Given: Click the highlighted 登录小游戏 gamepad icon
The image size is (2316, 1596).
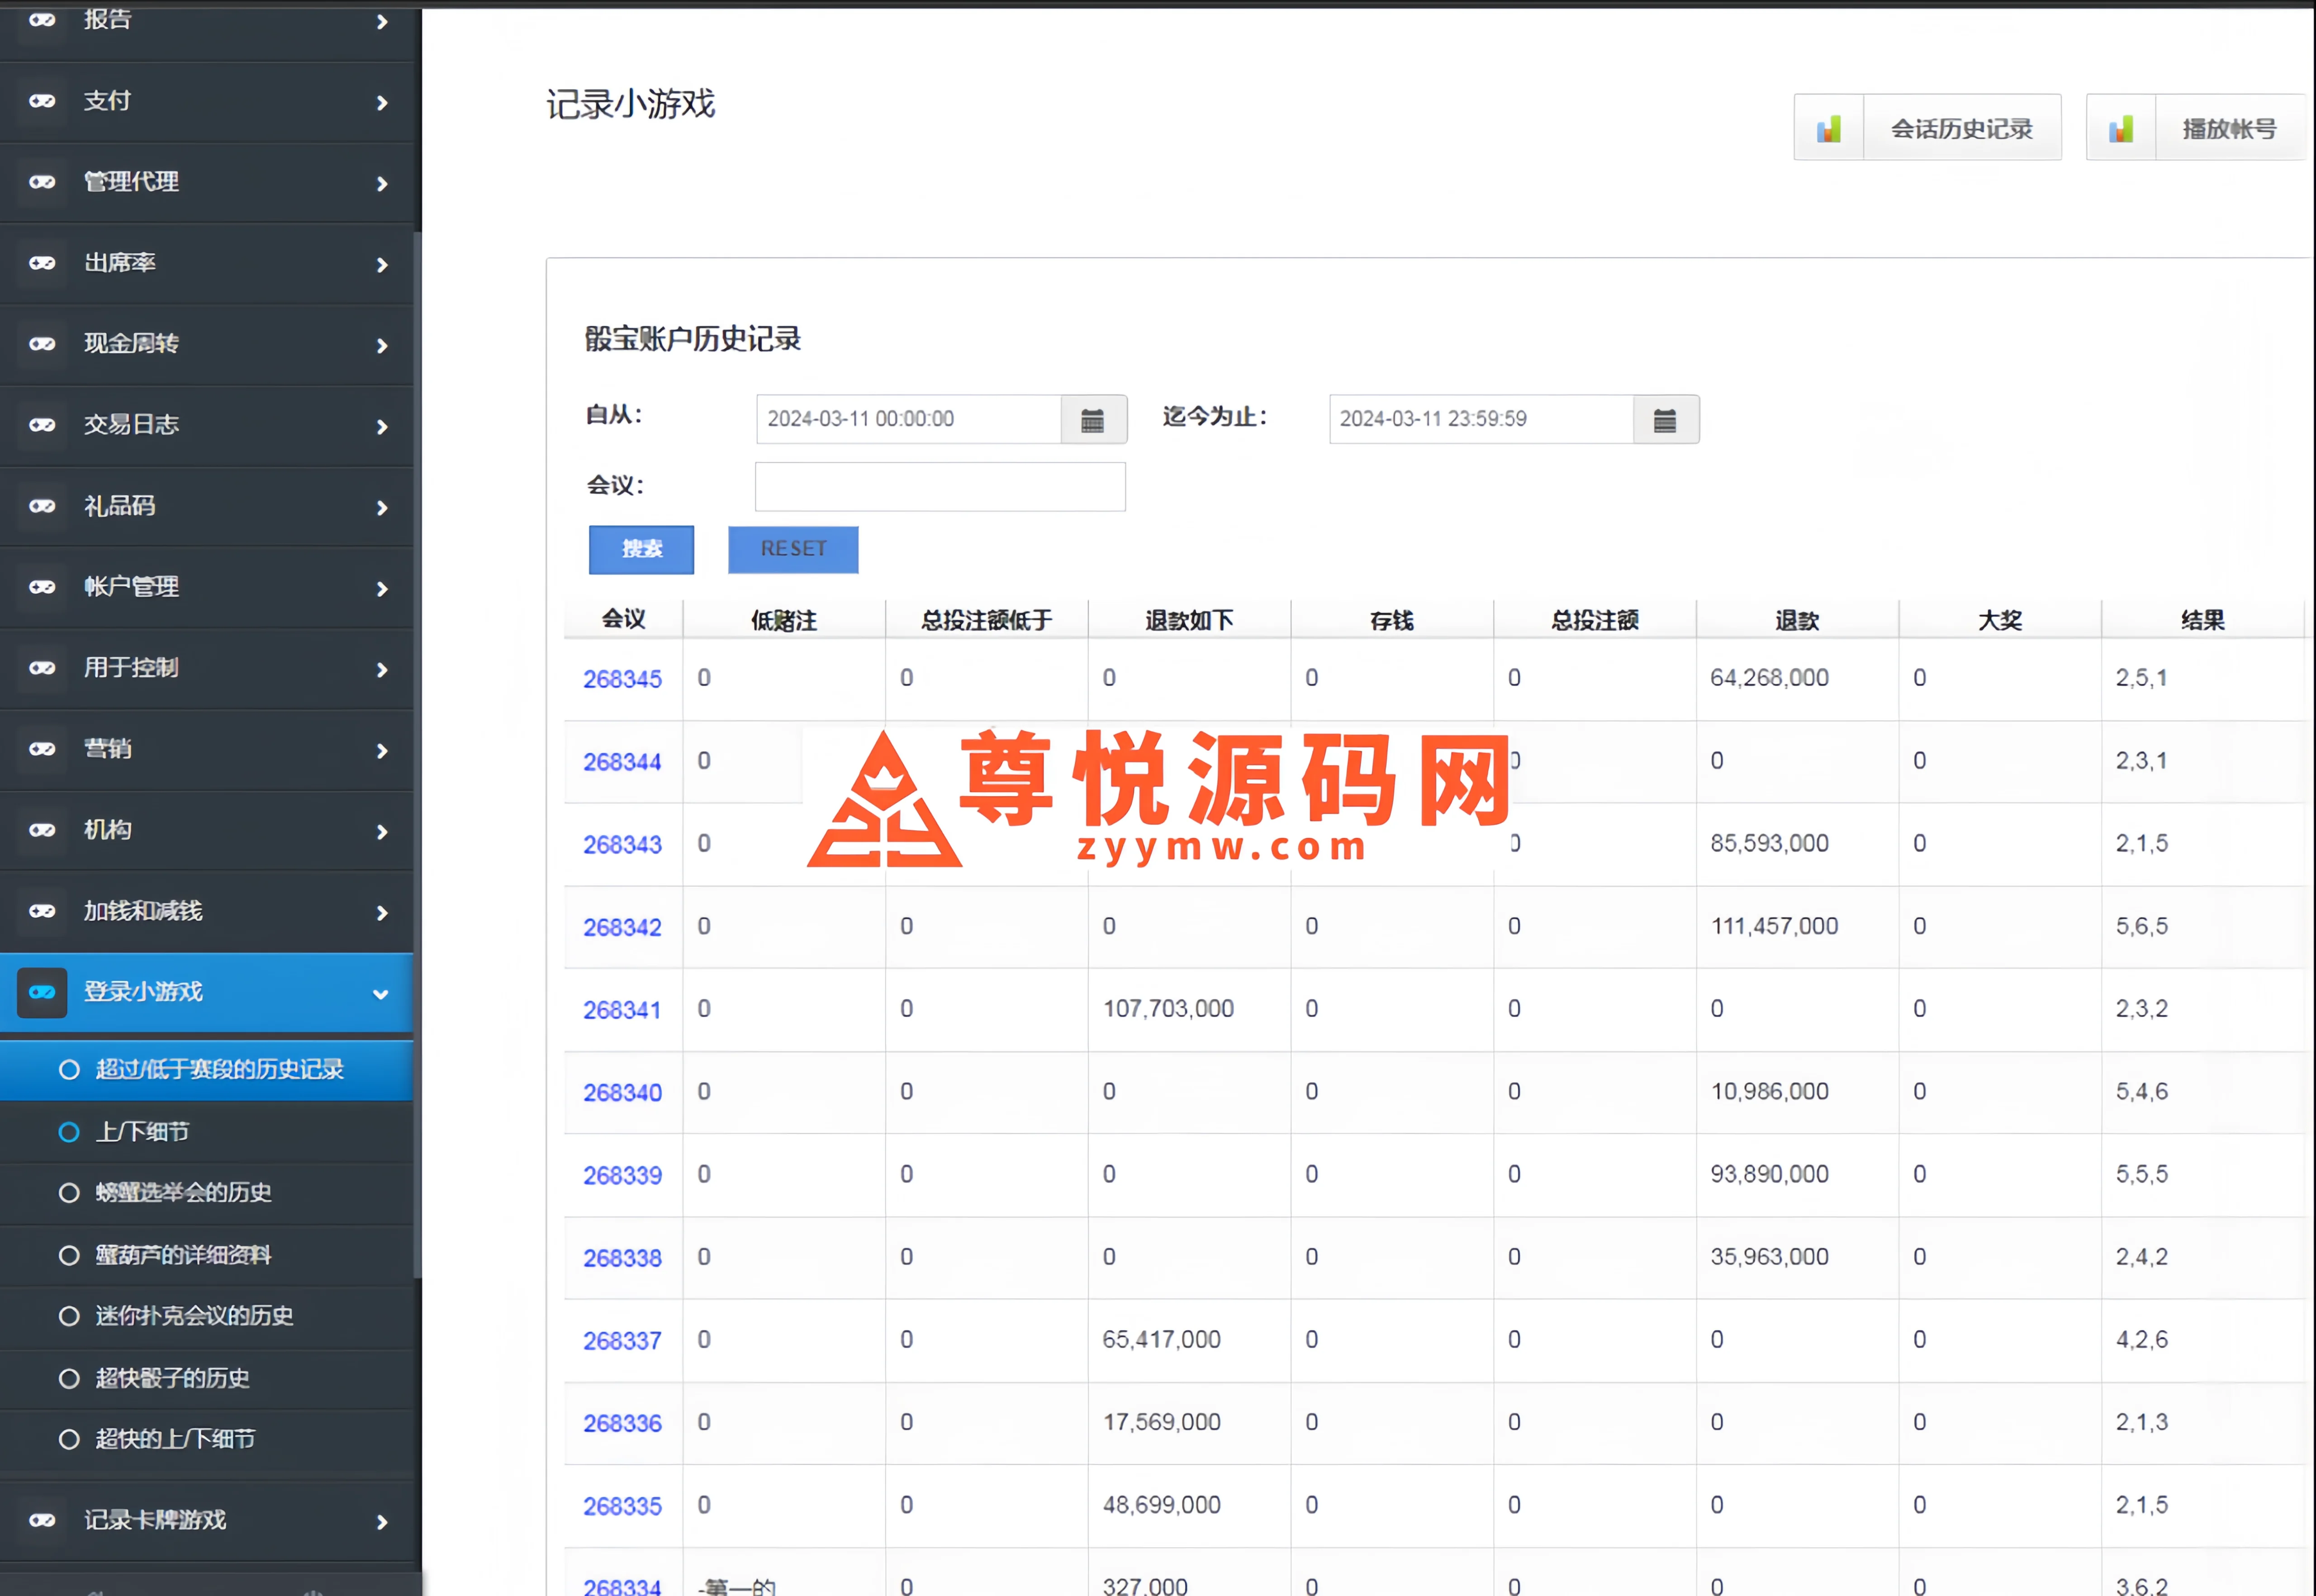Looking at the screenshot, I should [x=42, y=992].
